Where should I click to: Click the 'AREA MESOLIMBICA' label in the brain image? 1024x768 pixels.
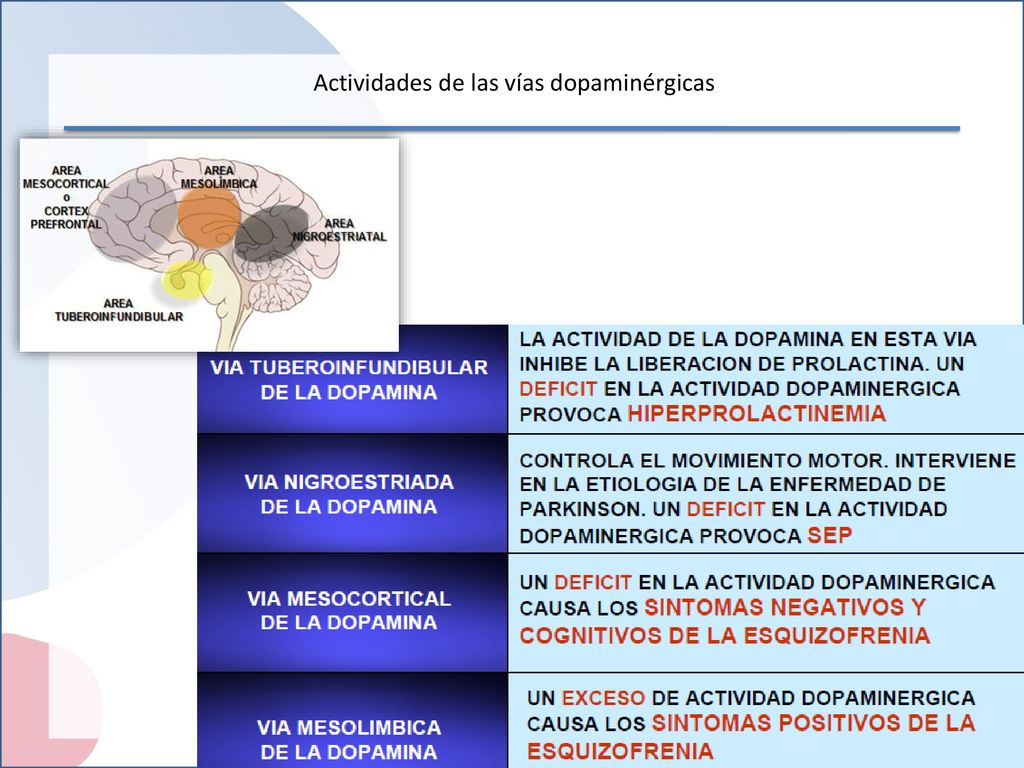click(219, 177)
